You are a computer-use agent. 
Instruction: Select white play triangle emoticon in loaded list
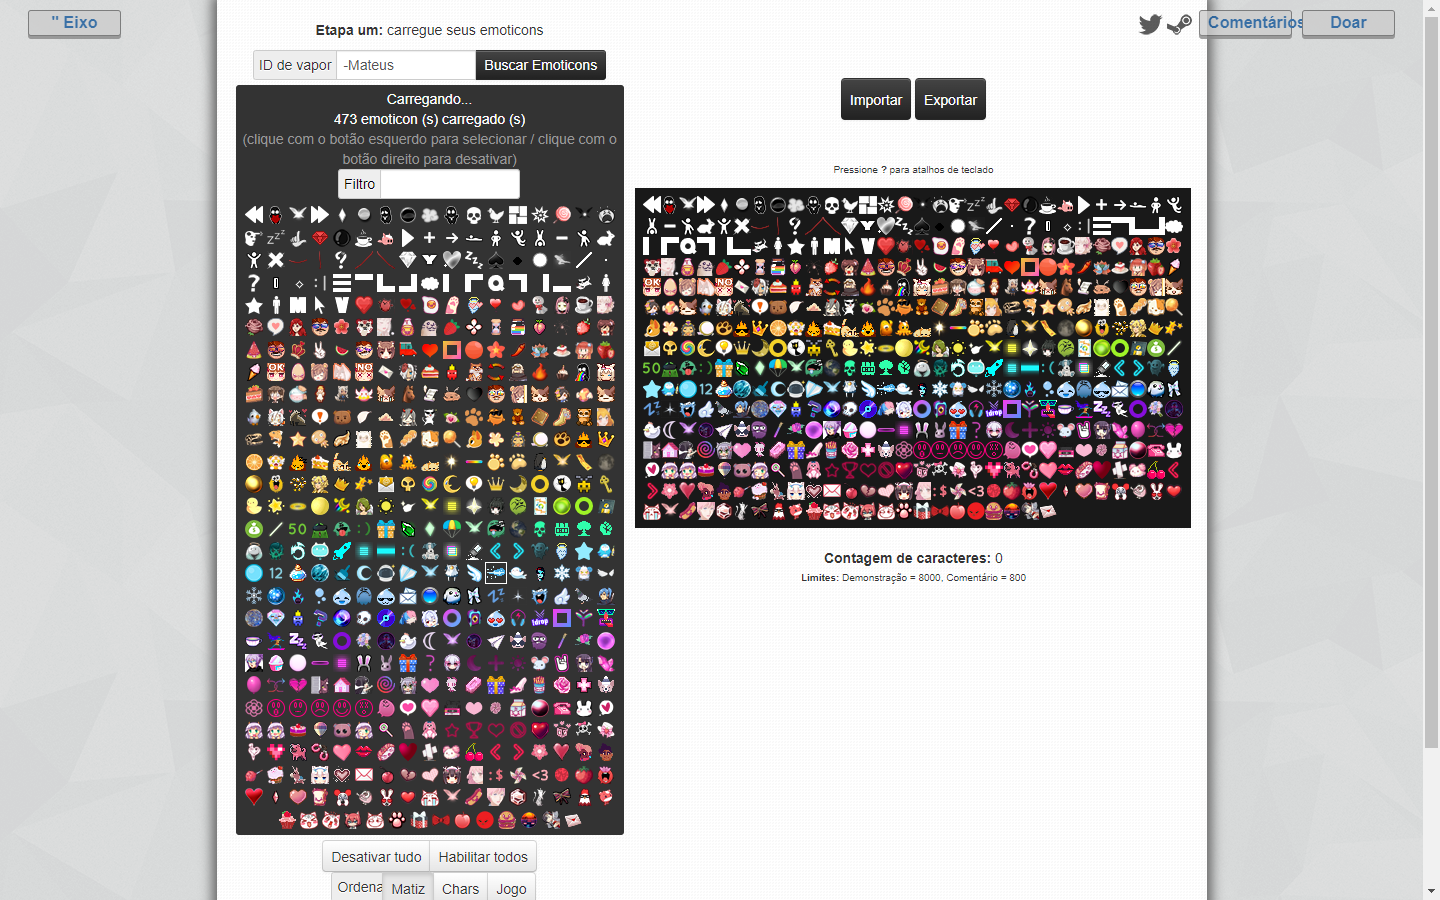[x=408, y=238]
